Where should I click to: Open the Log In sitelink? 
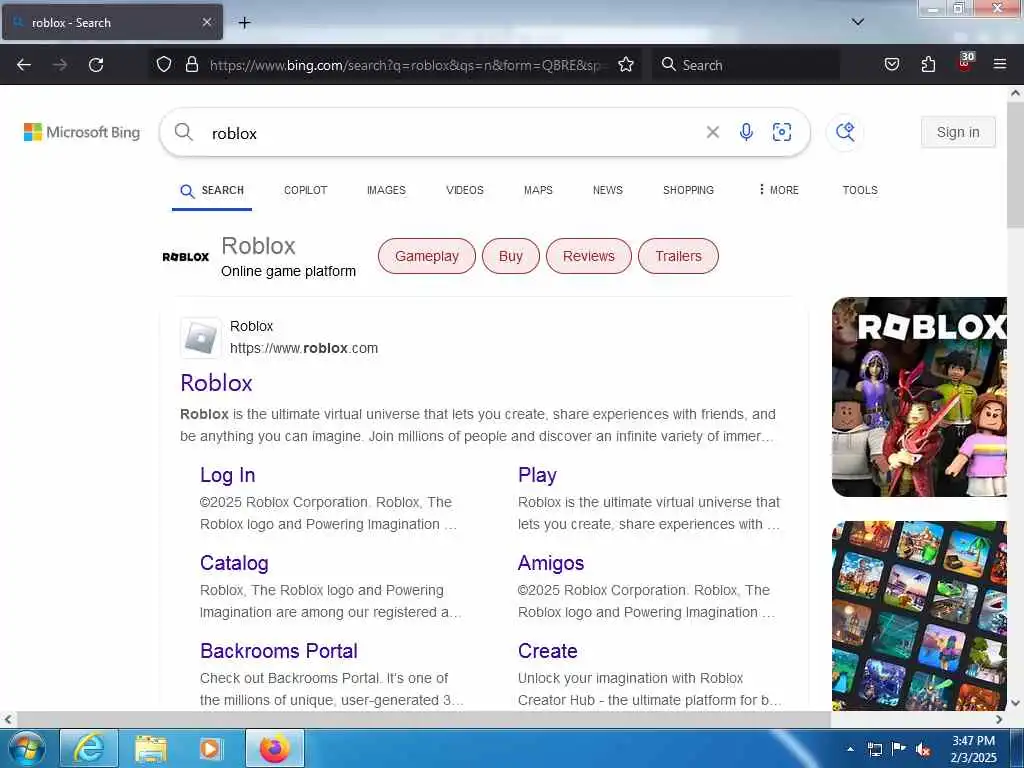(227, 475)
